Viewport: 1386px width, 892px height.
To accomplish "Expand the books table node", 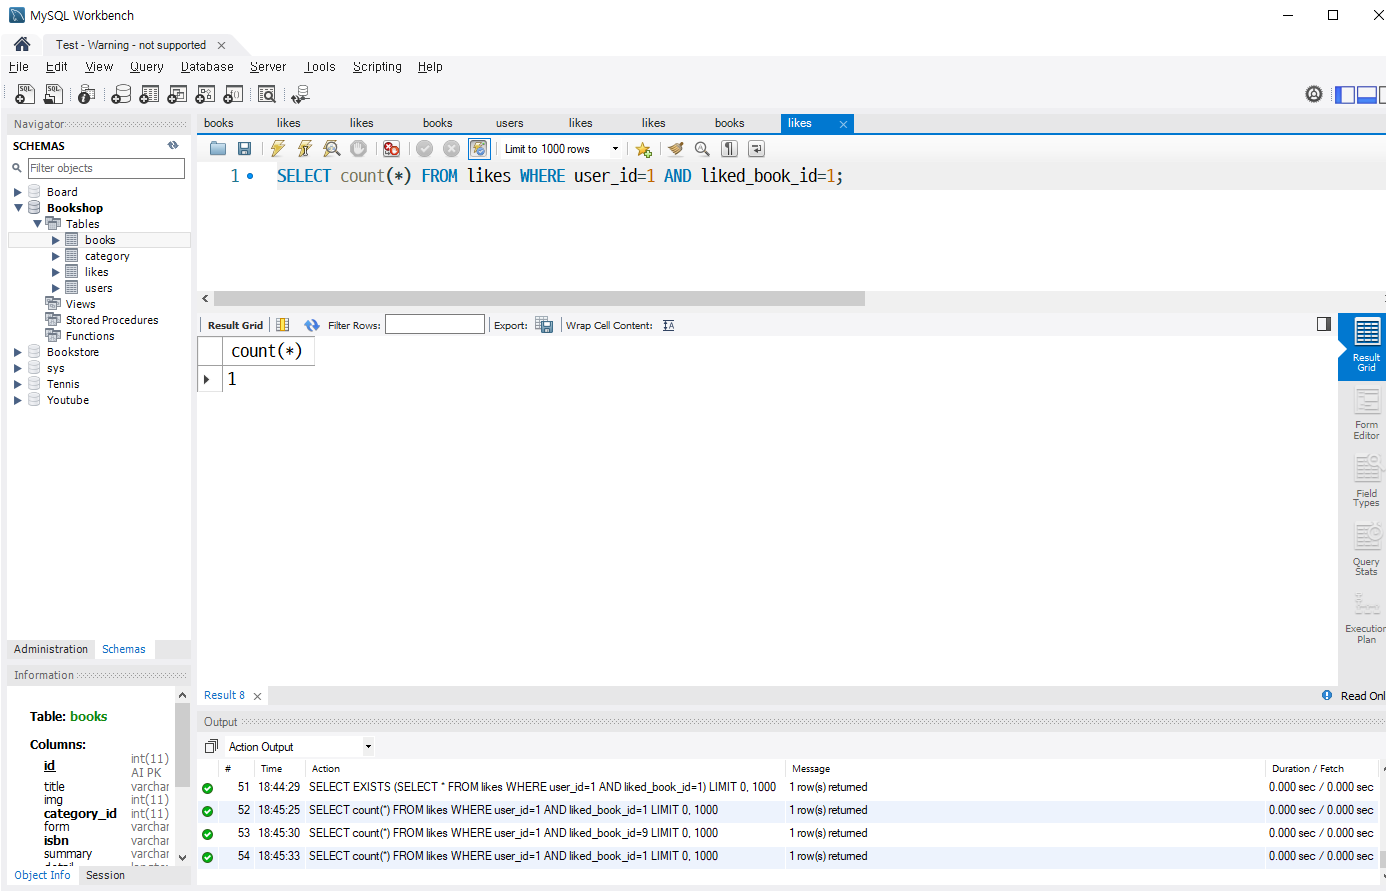I will [56, 240].
